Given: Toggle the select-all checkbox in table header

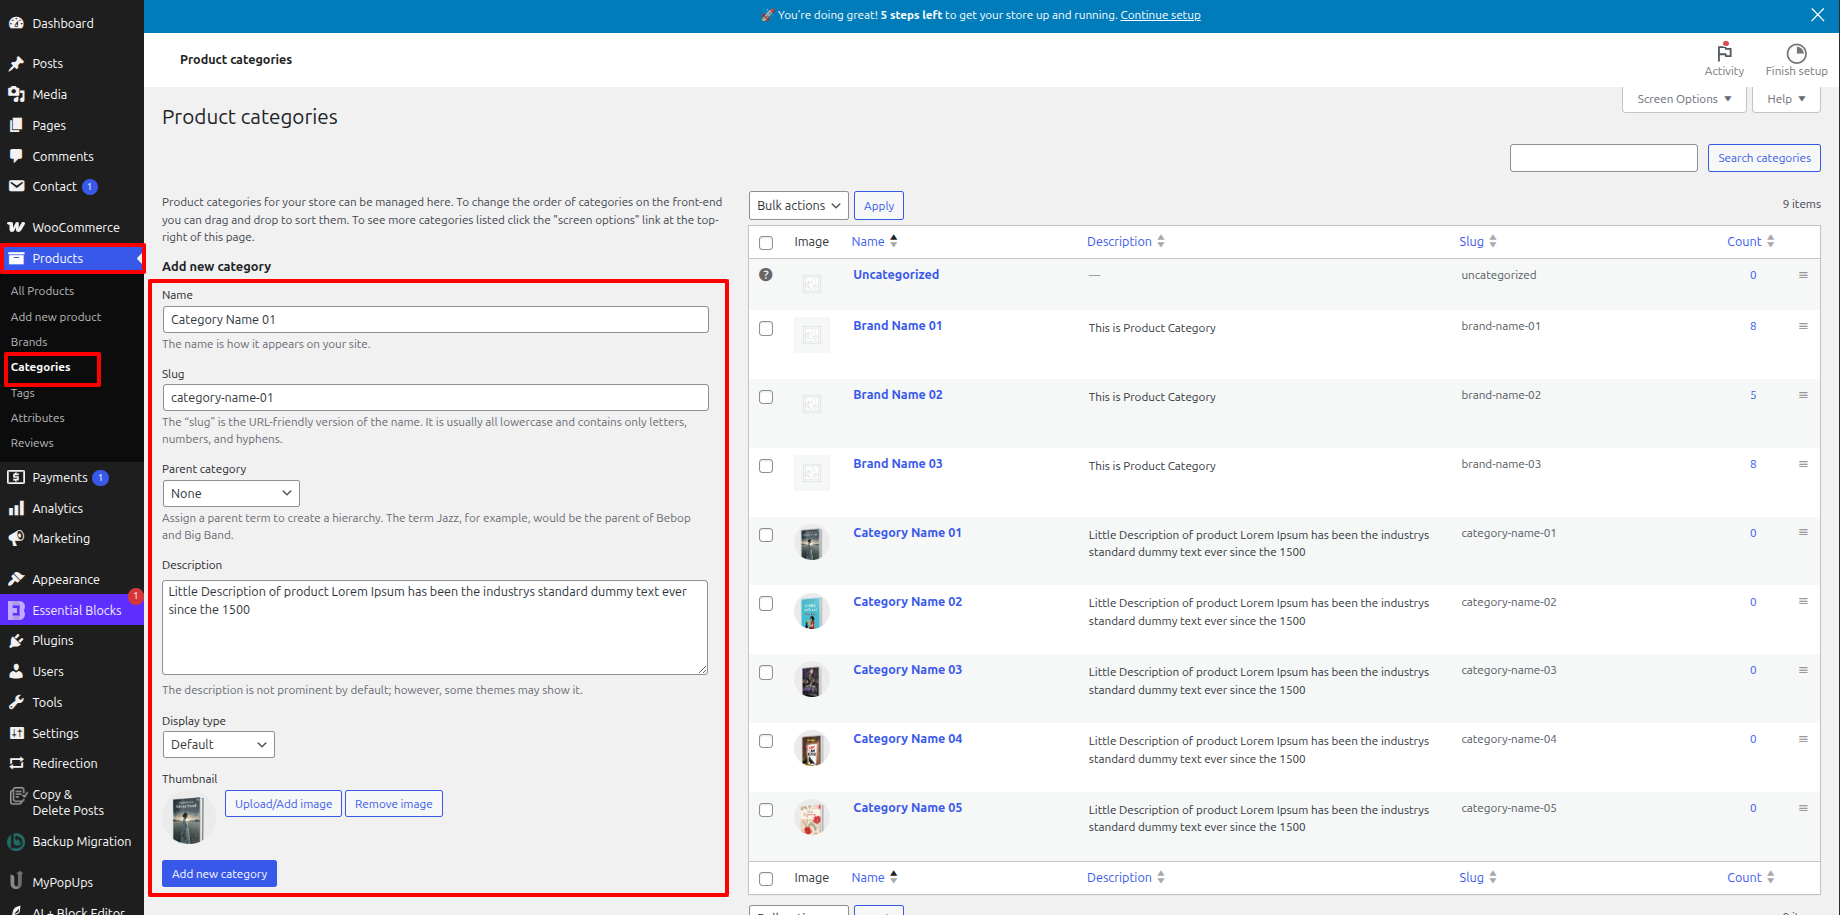Looking at the screenshot, I should coord(766,243).
